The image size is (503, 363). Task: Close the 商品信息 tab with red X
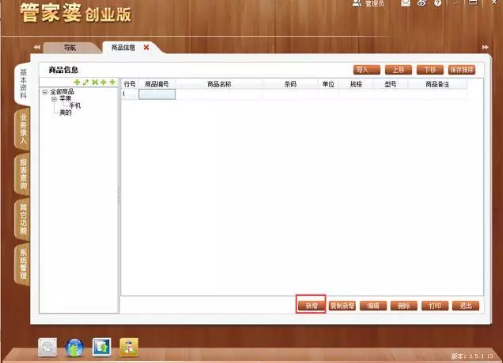coord(146,47)
